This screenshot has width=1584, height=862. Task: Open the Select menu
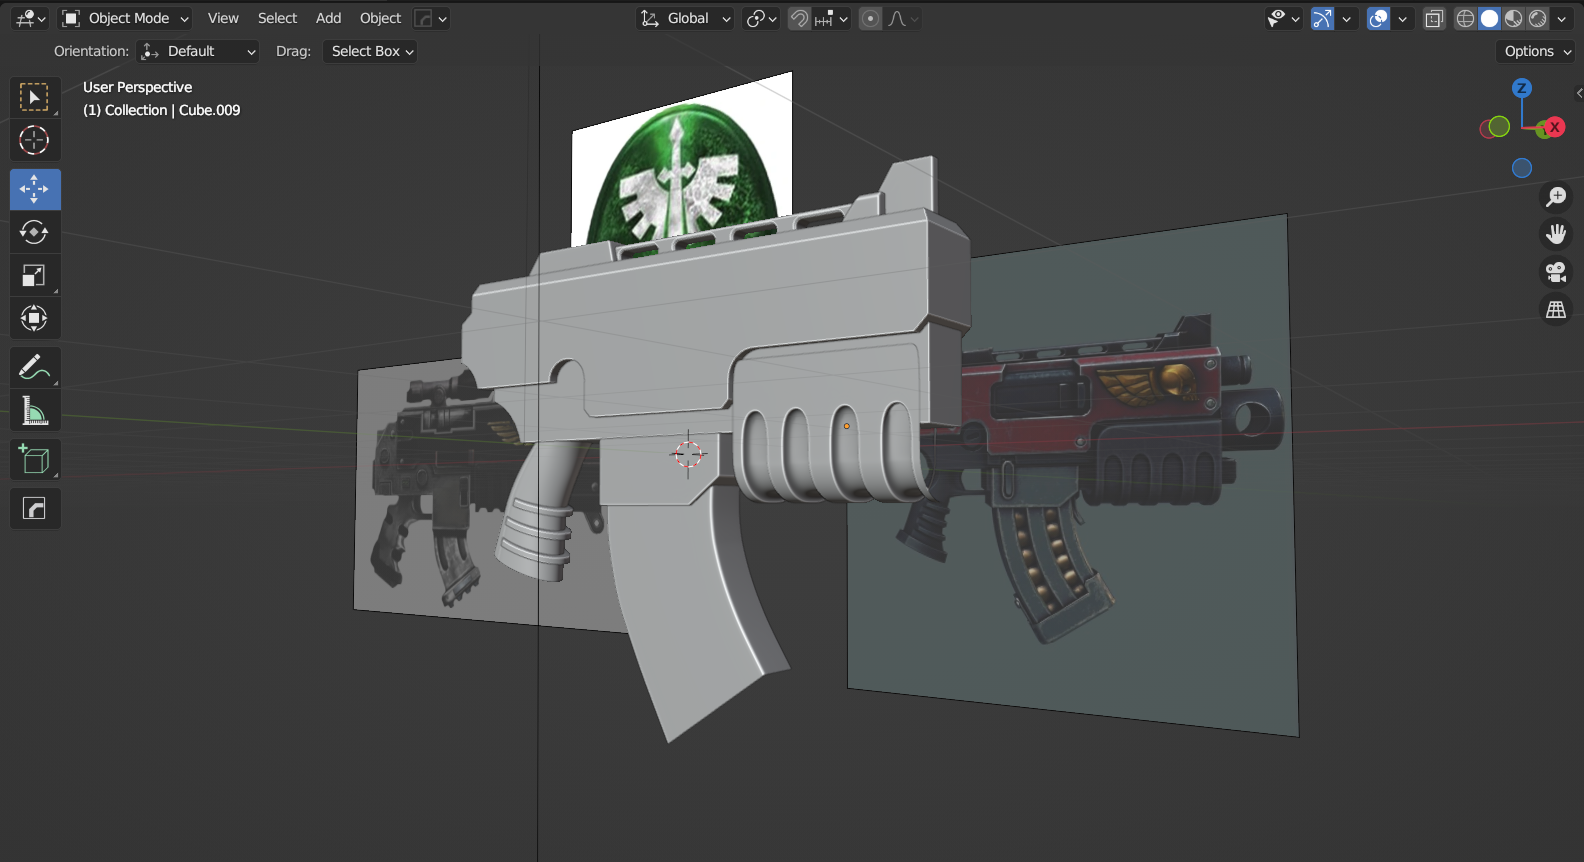(277, 18)
